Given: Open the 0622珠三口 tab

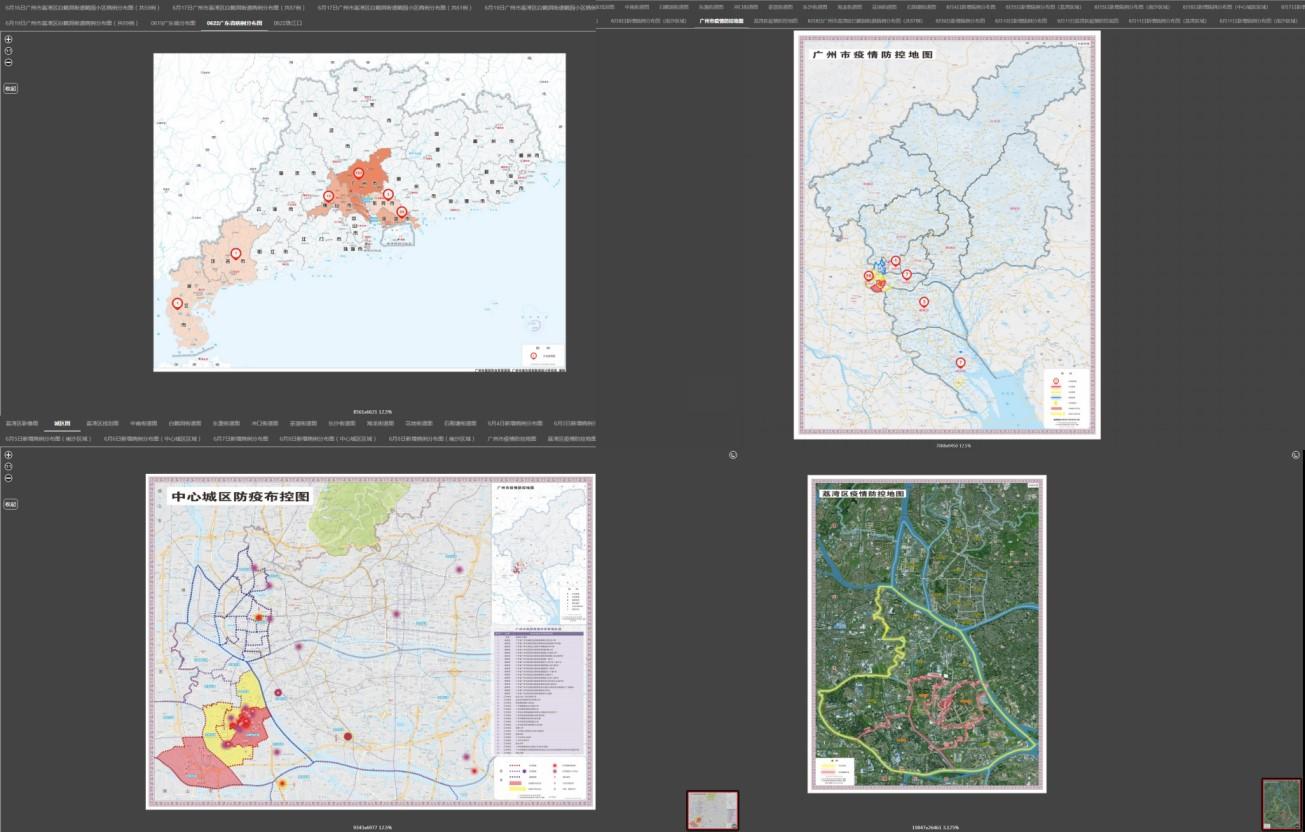Looking at the screenshot, I should pyautogui.click(x=287, y=21).
